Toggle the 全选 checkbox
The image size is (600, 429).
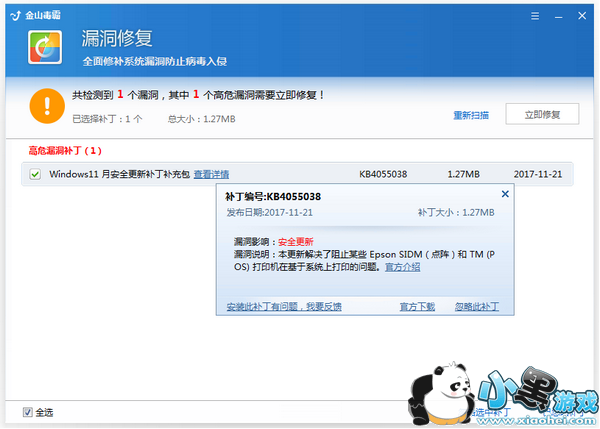(28, 412)
